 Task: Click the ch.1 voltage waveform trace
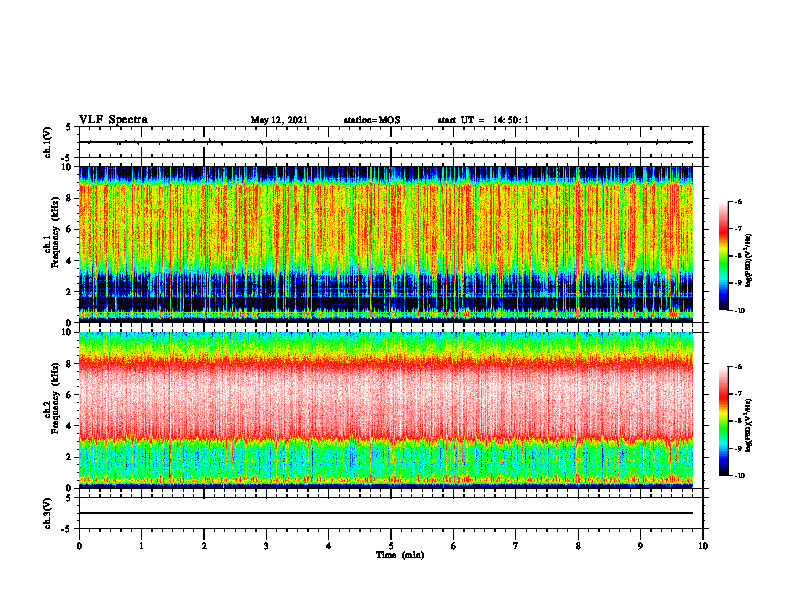coord(386,142)
